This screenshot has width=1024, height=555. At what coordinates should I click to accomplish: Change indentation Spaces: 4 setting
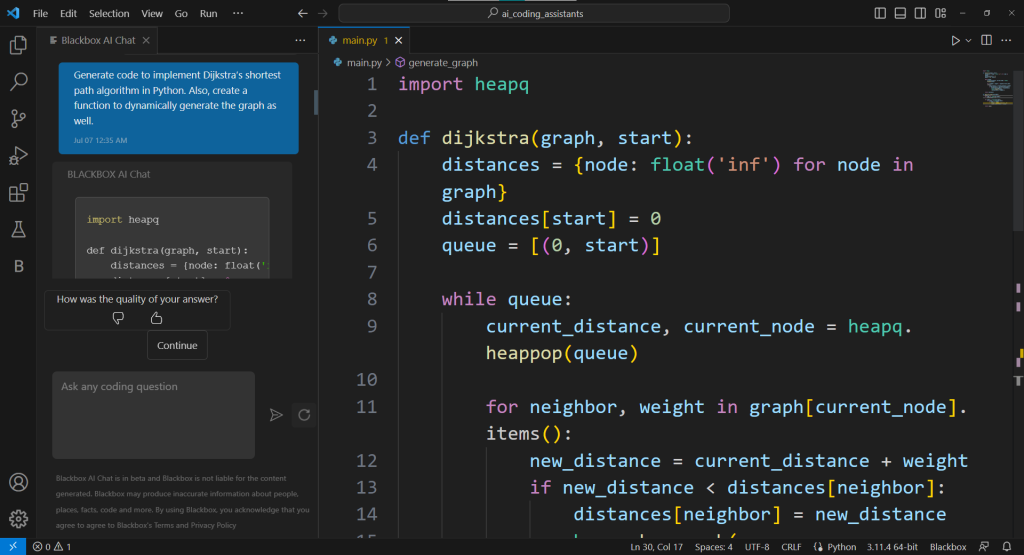[714, 547]
